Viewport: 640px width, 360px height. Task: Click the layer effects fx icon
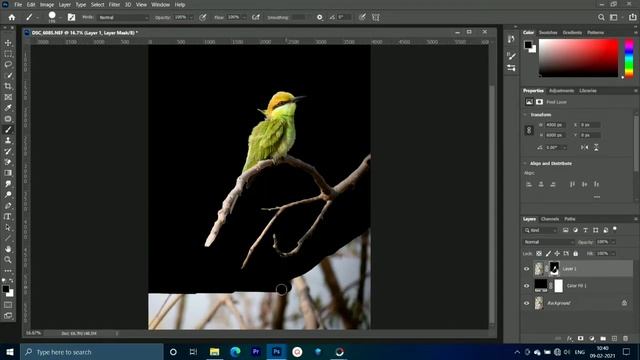569,338
